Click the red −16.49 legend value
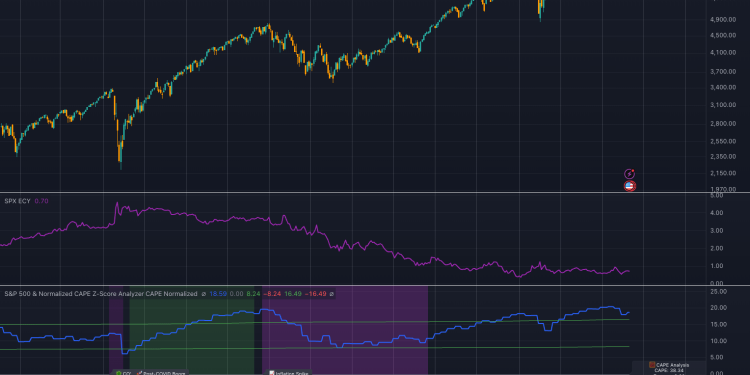The image size is (750, 375). tap(316, 294)
